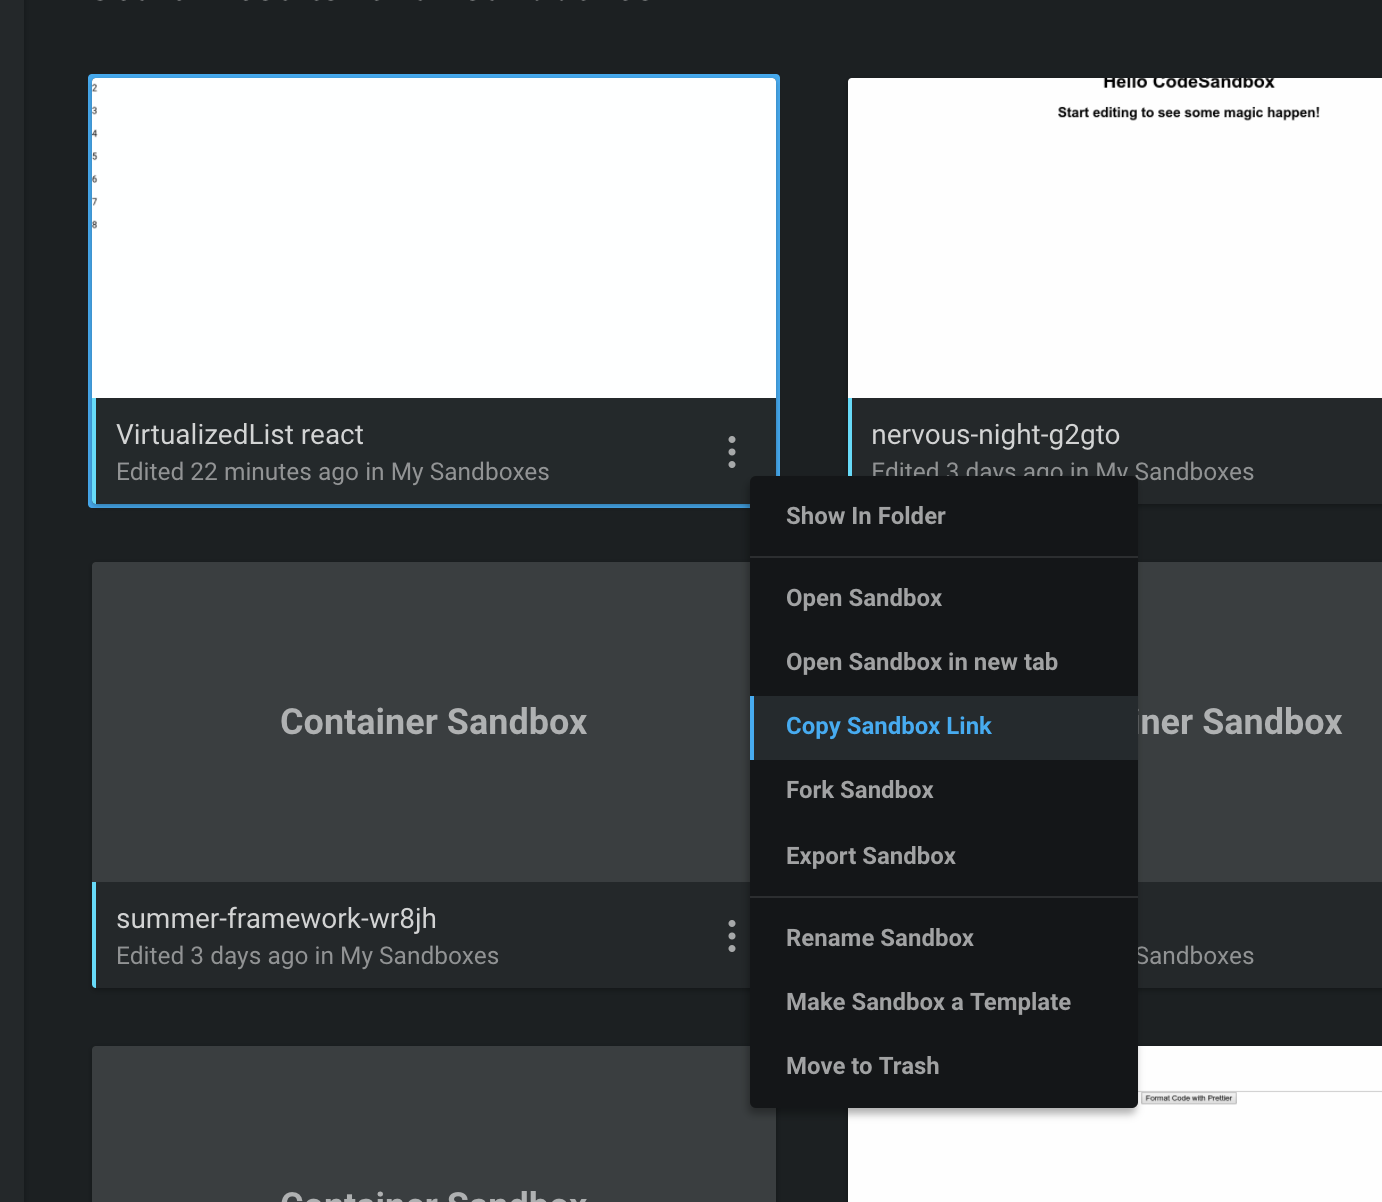Select Move to Trash
The image size is (1382, 1202).
pyautogui.click(x=944, y=1066)
